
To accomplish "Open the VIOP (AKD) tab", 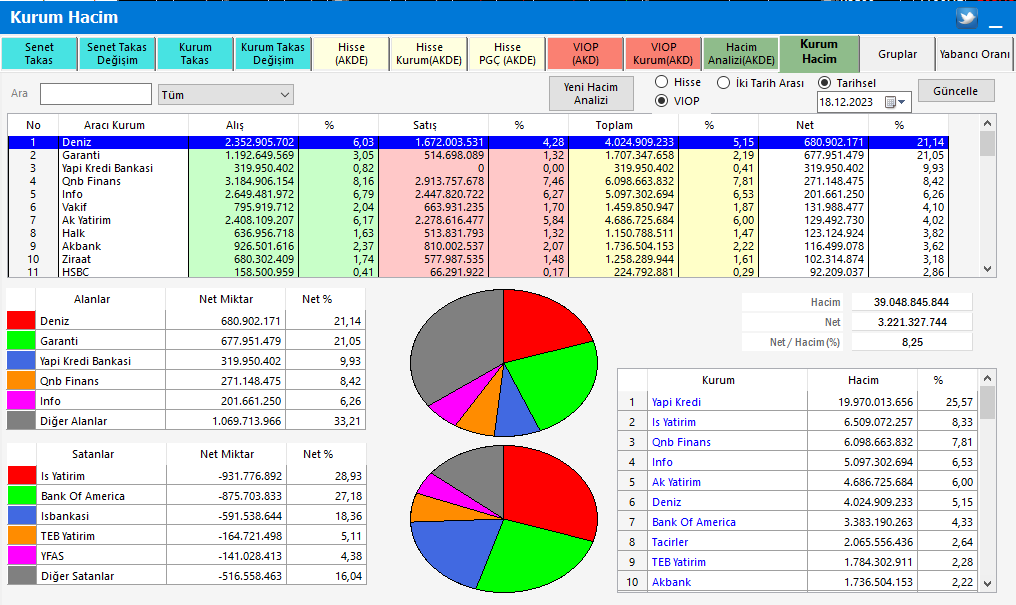I will (585, 54).
